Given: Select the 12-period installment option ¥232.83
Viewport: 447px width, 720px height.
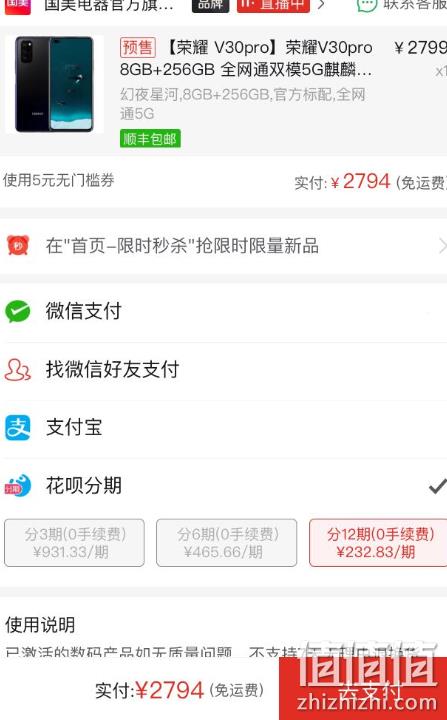Looking at the screenshot, I should [x=378, y=543].
